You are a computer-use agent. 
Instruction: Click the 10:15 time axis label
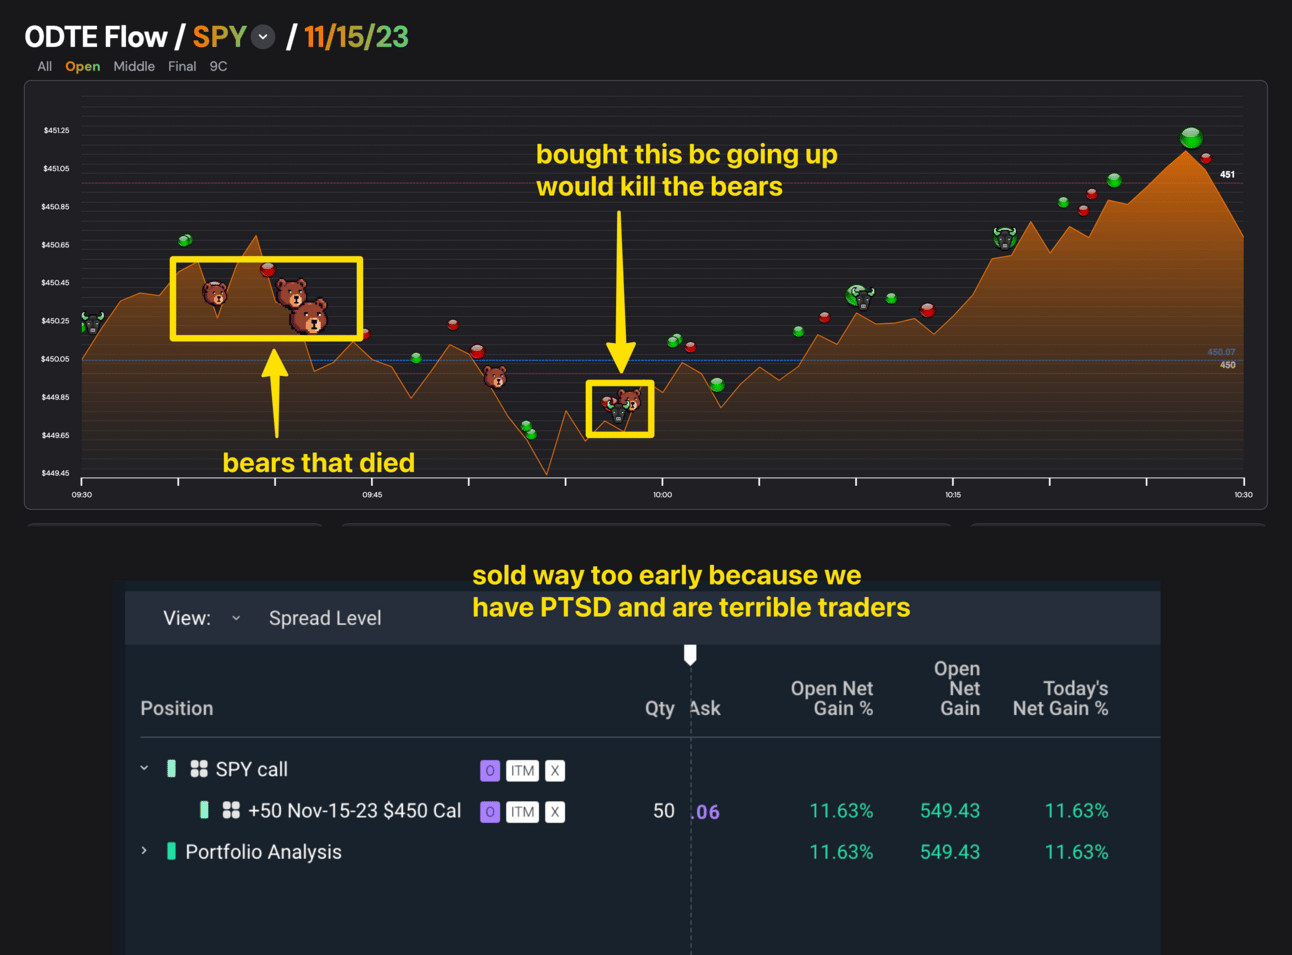[953, 494]
